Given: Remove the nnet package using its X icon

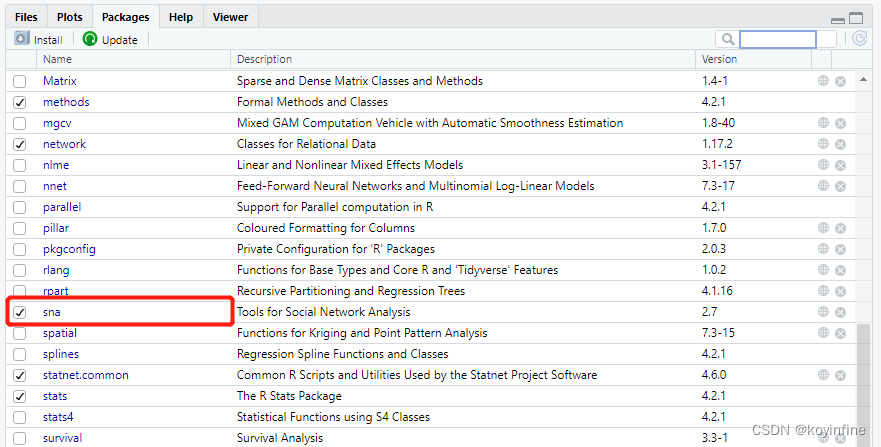Looking at the screenshot, I should 841,187.
